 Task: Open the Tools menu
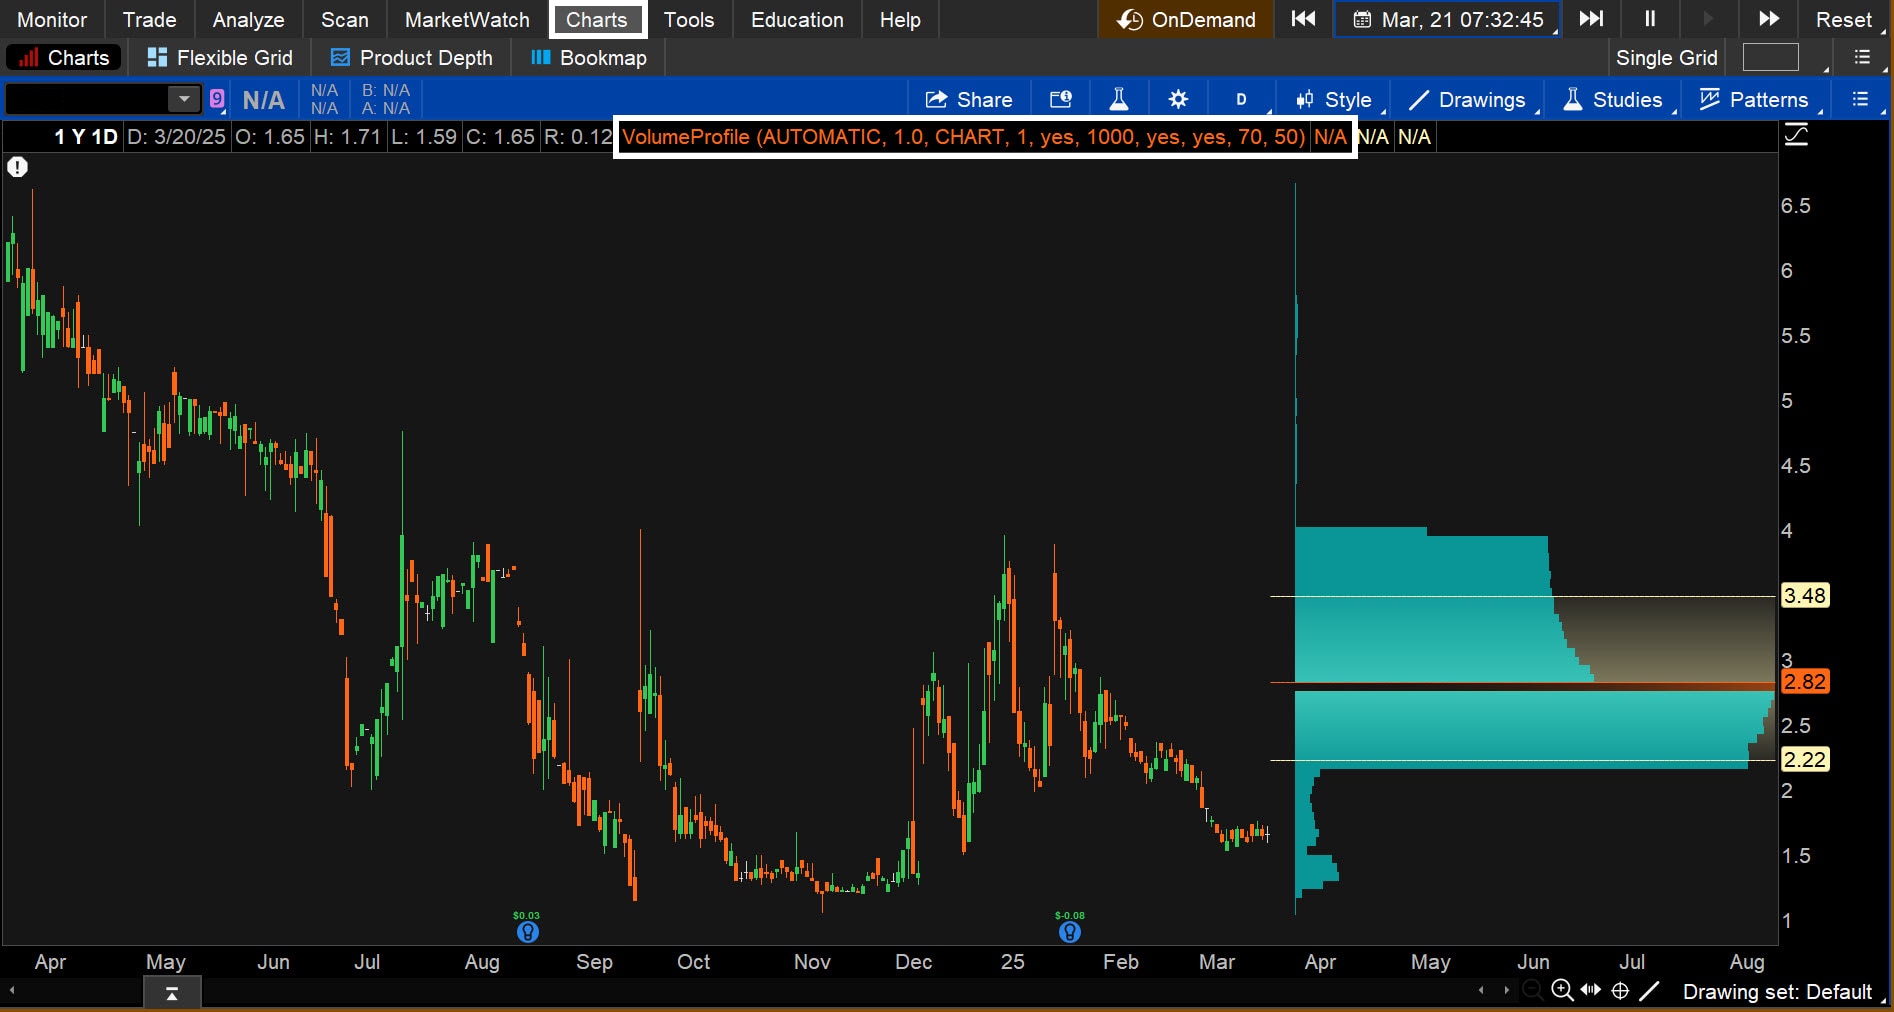pos(688,19)
